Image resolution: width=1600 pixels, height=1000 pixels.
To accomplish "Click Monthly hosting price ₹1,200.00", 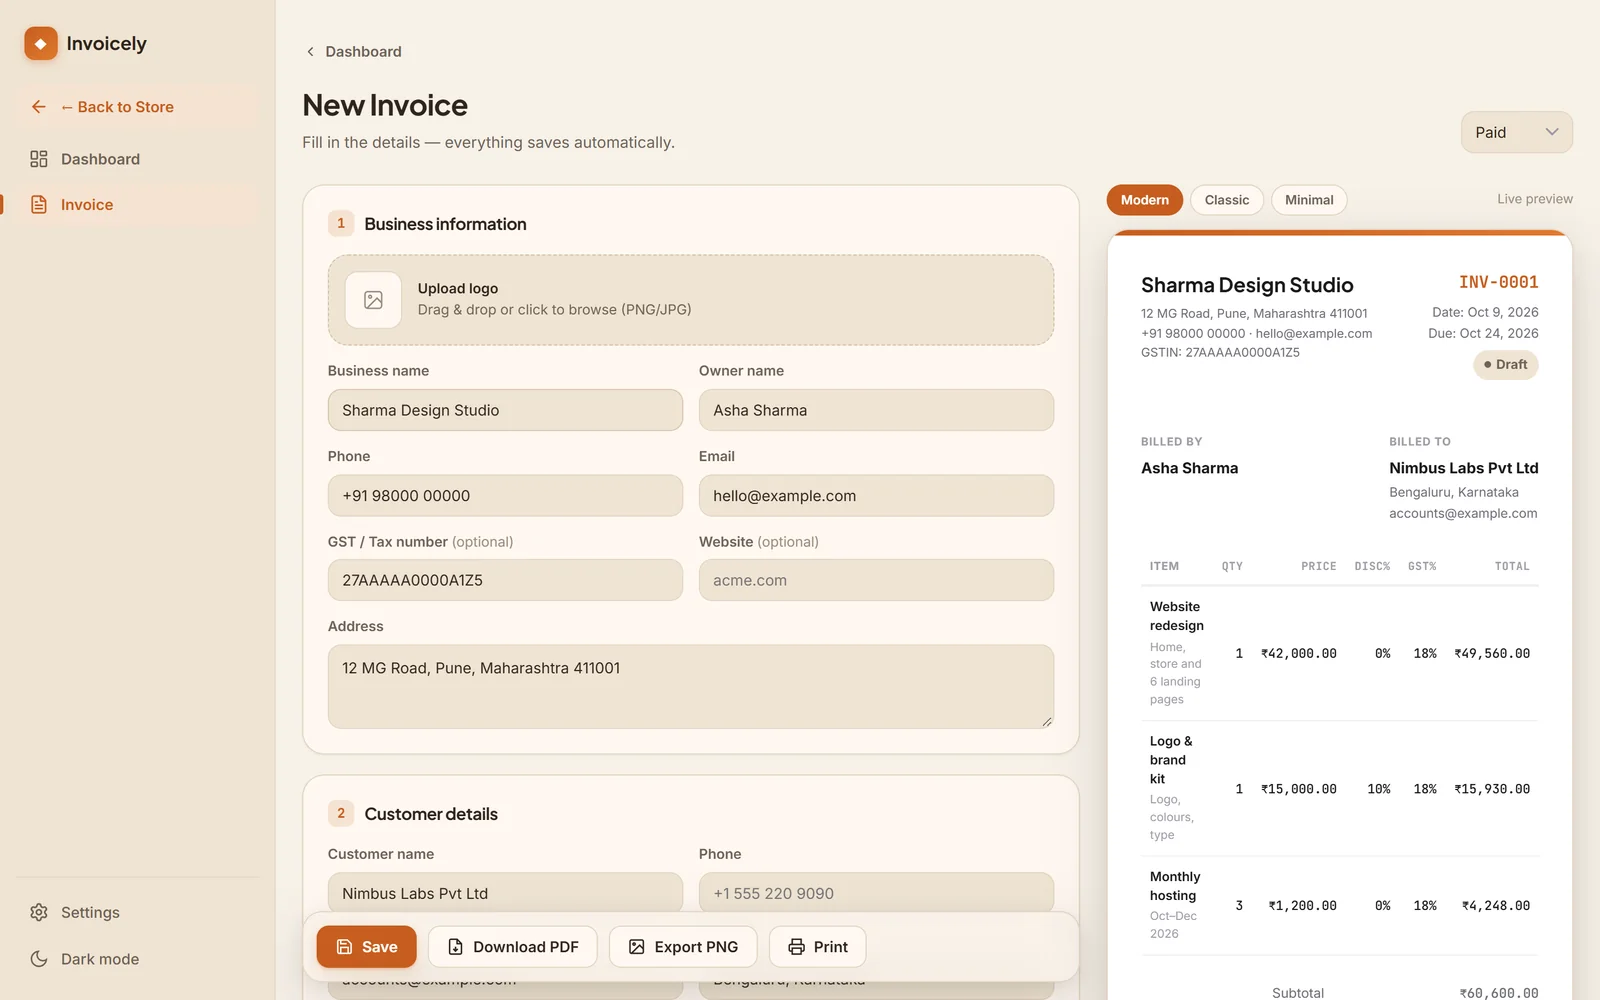I will (1302, 905).
